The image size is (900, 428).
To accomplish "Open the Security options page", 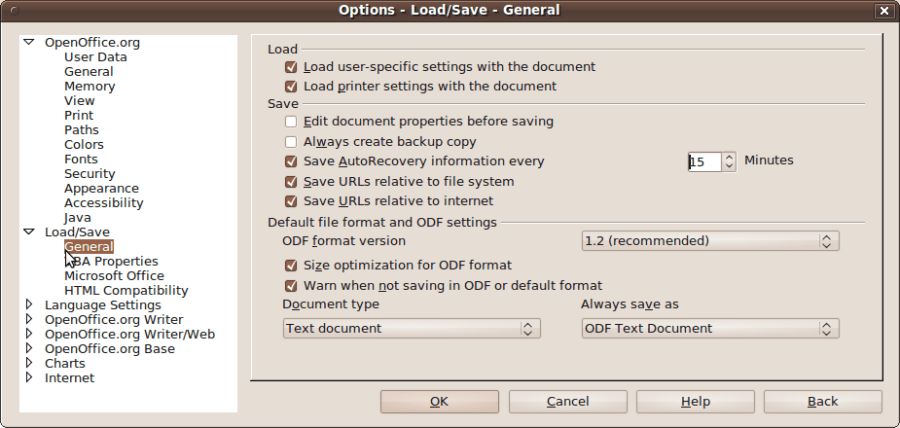I will point(90,174).
